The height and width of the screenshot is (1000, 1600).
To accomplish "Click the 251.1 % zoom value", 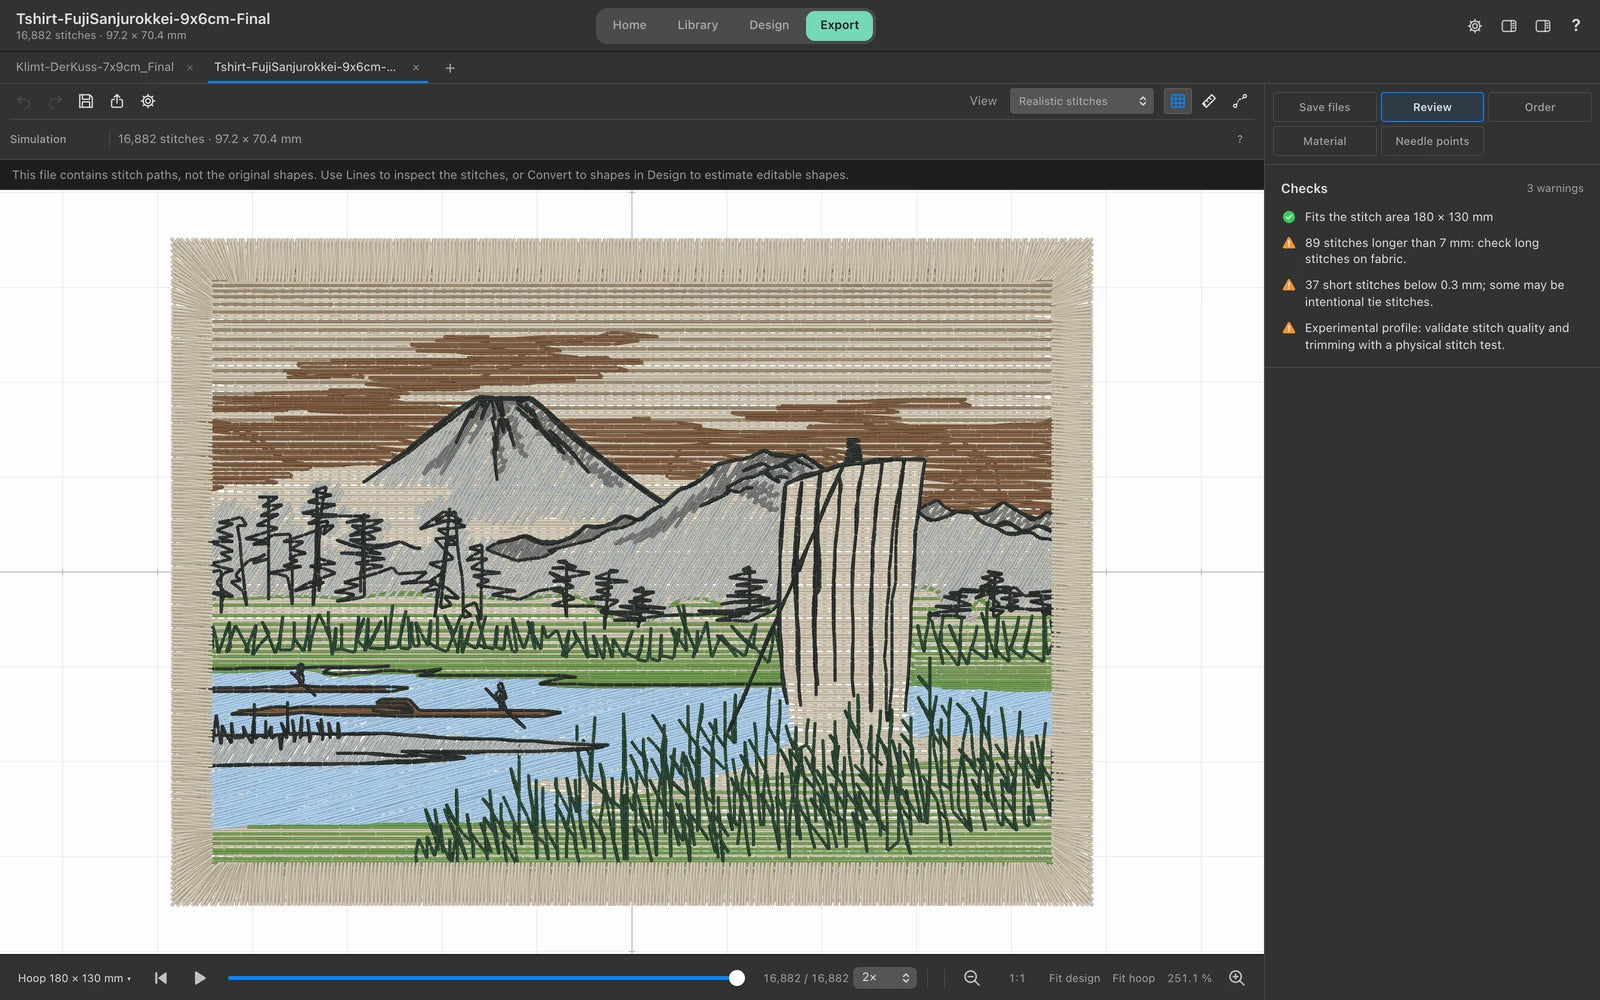I will tap(1189, 978).
